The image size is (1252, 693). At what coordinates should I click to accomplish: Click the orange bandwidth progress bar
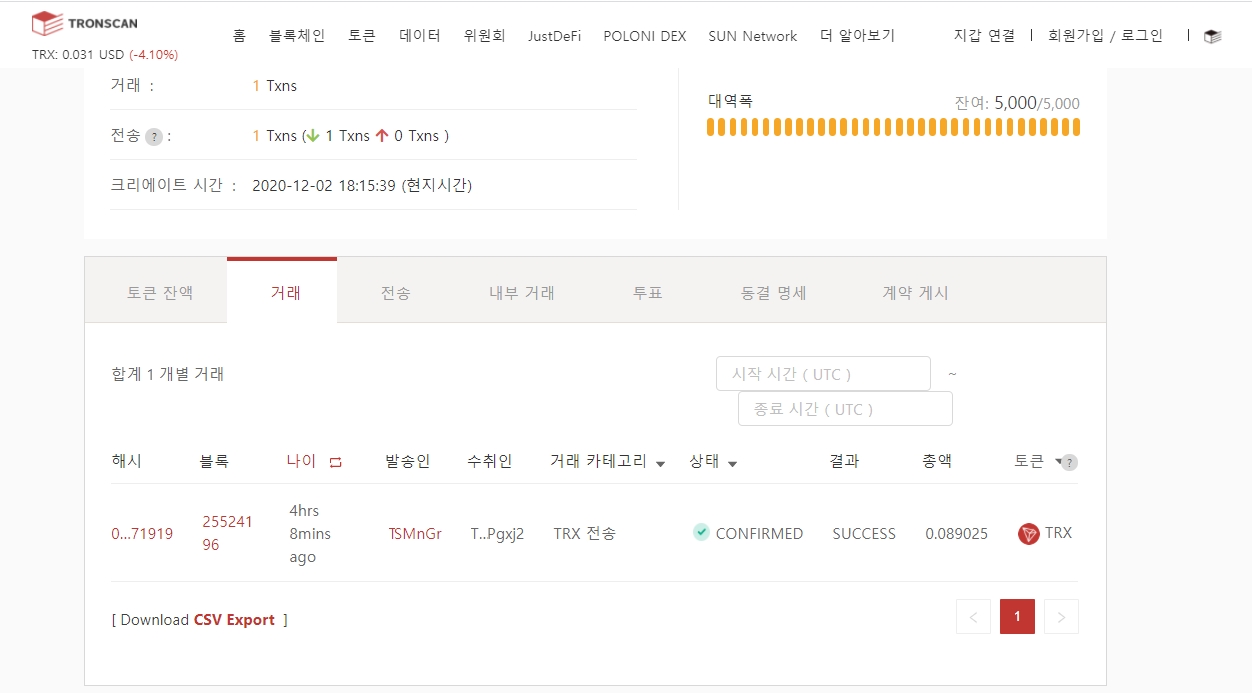[893, 127]
